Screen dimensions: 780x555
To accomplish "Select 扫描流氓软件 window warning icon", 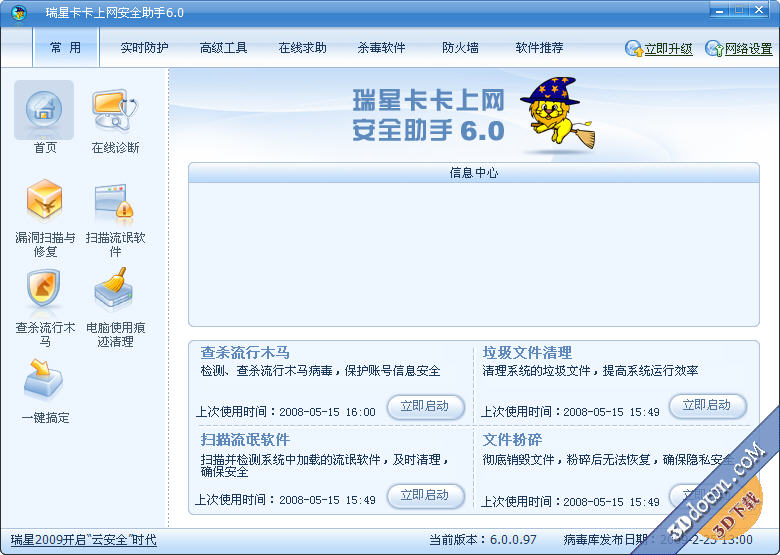I will (114, 201).
